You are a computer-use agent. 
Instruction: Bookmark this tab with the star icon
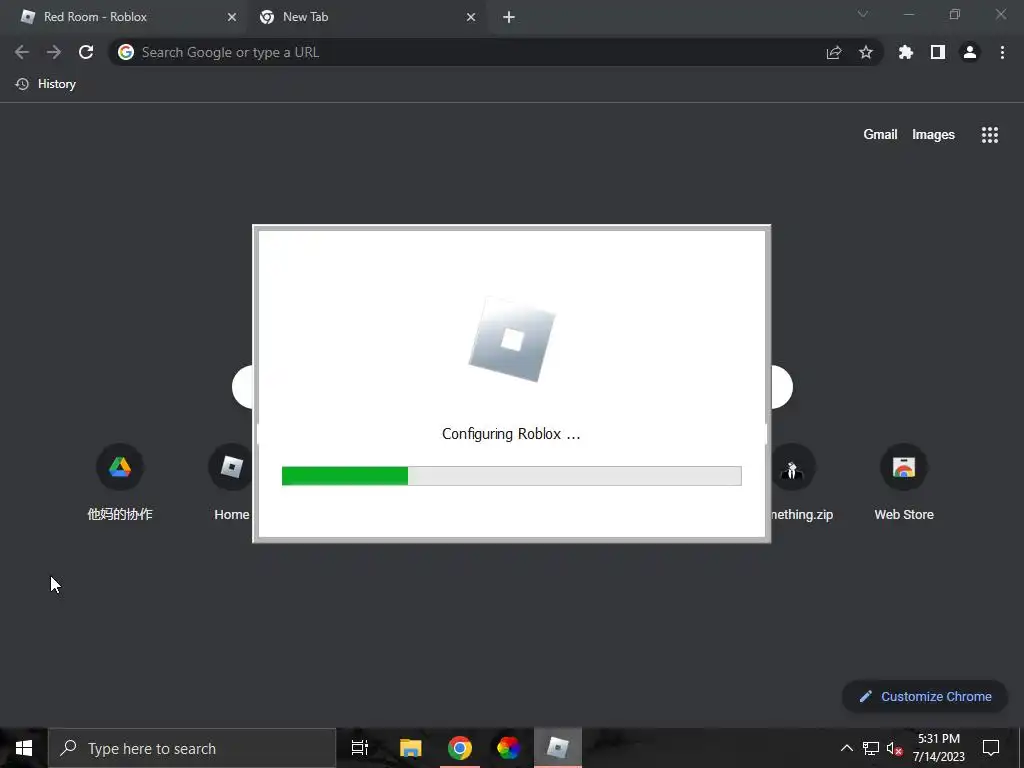866,52
